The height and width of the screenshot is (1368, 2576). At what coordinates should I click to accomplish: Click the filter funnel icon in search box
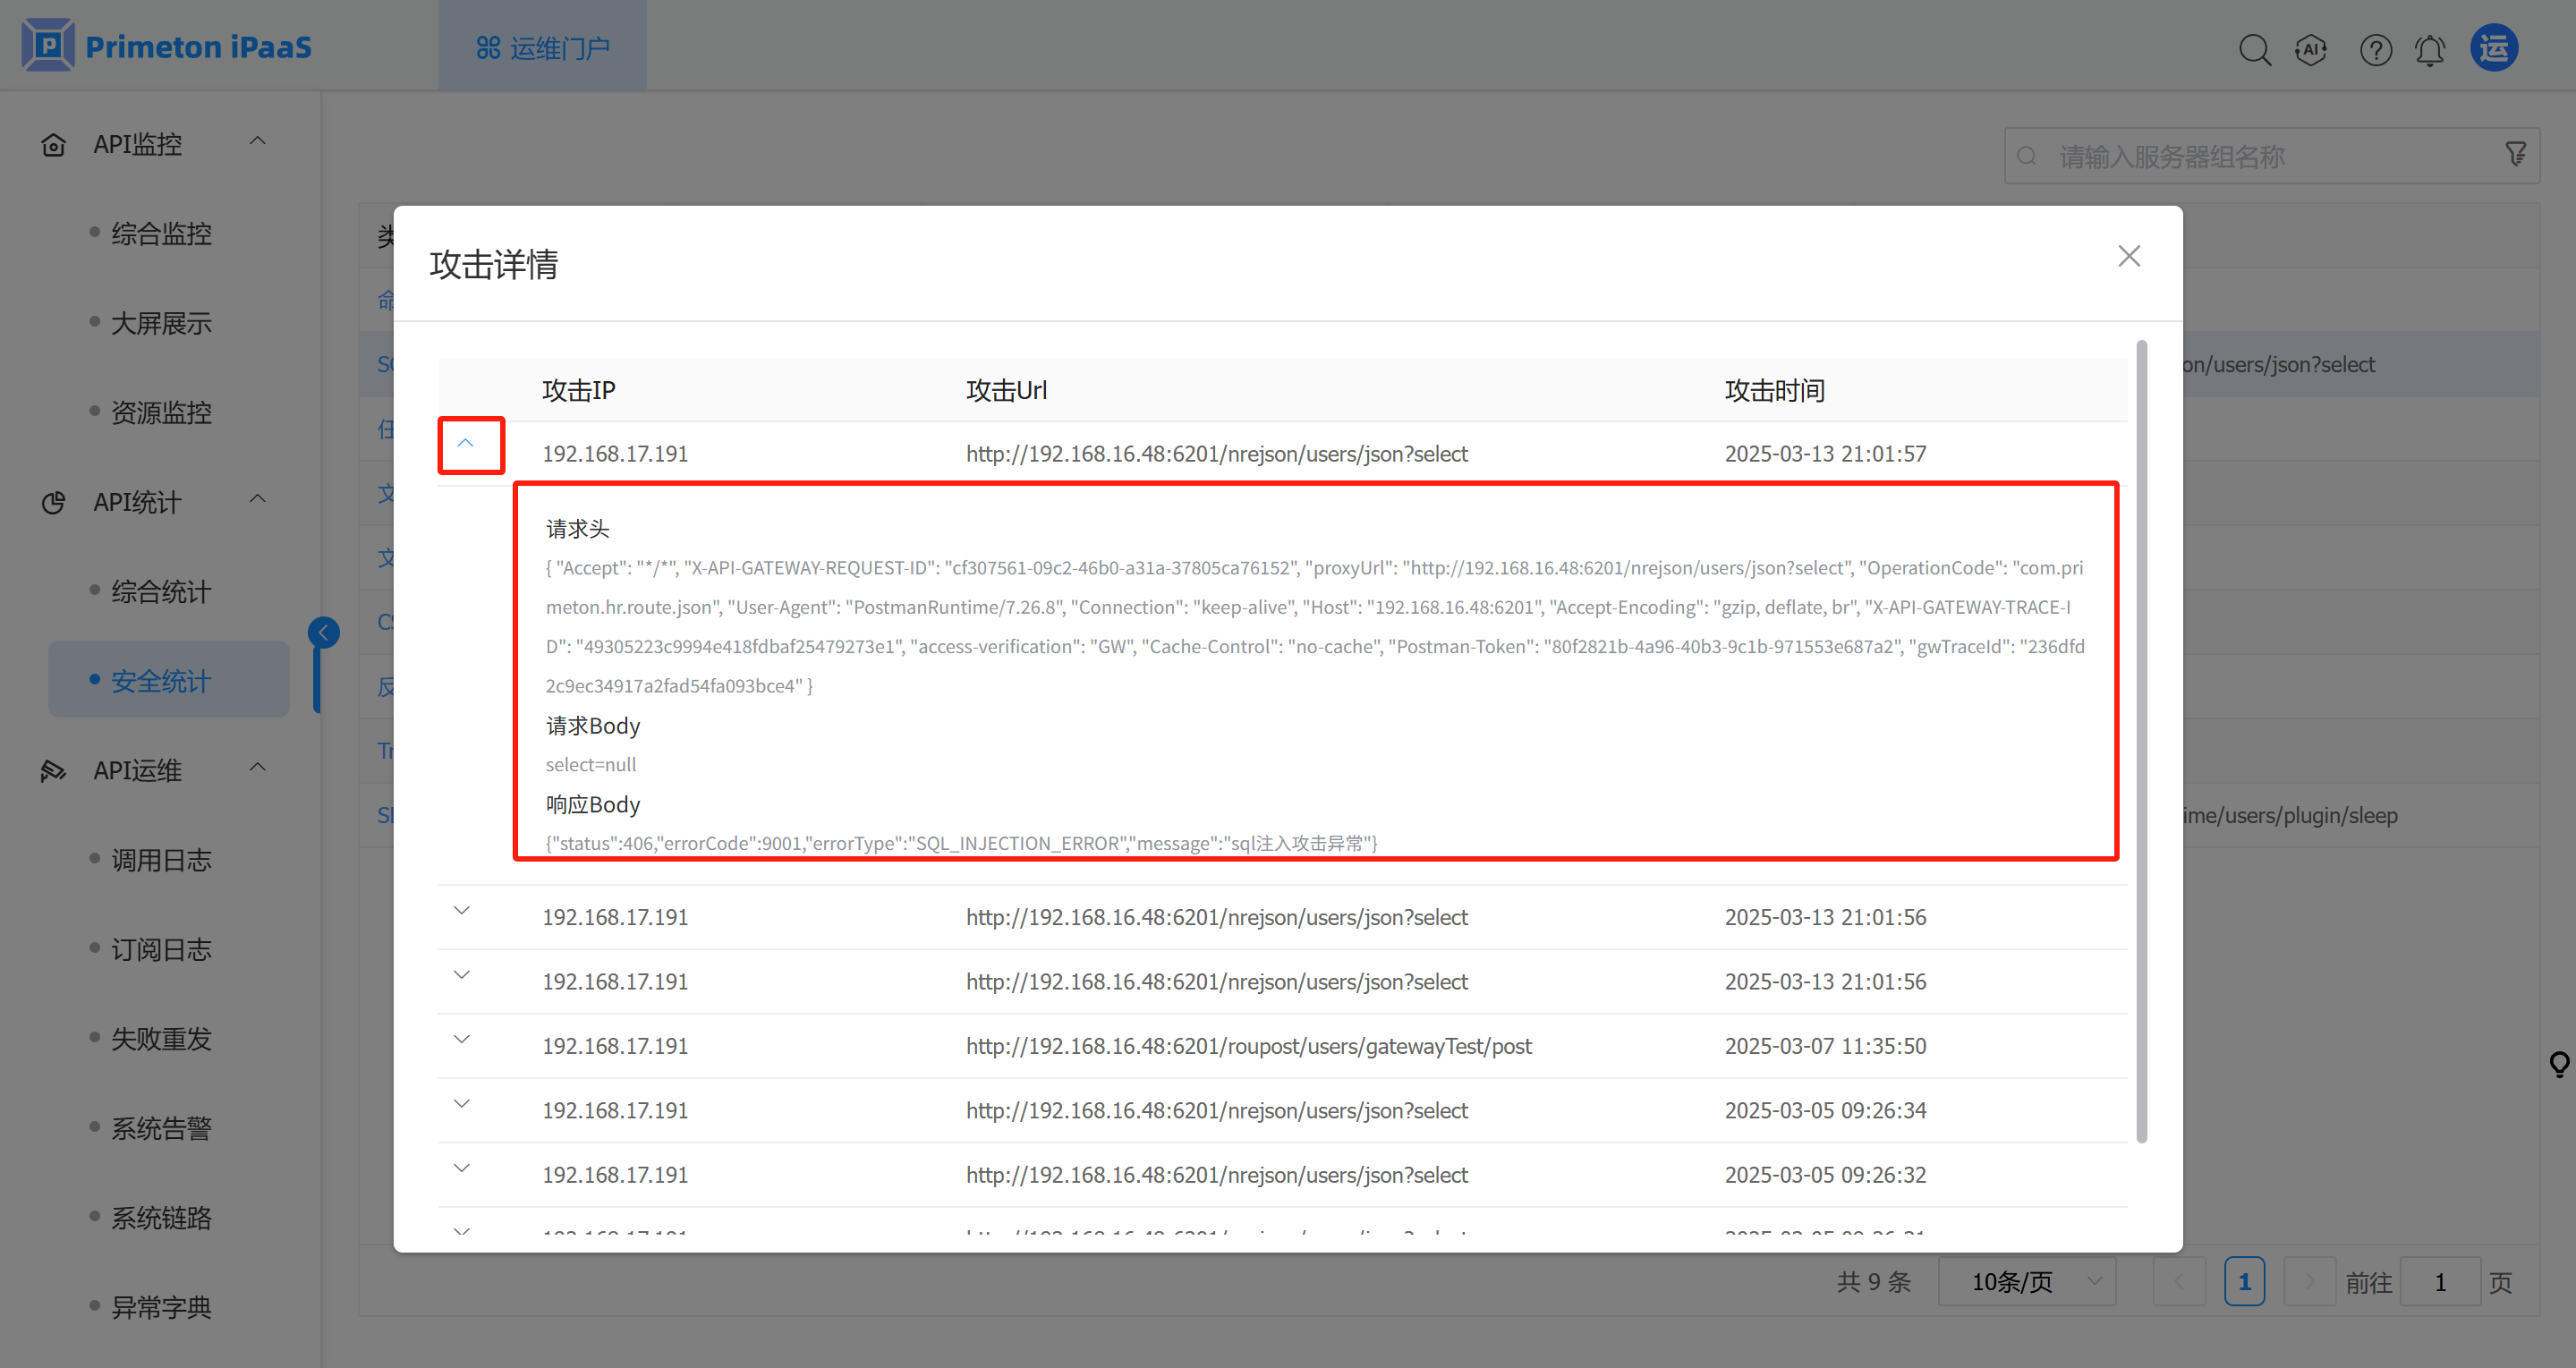pos(2515,154)
